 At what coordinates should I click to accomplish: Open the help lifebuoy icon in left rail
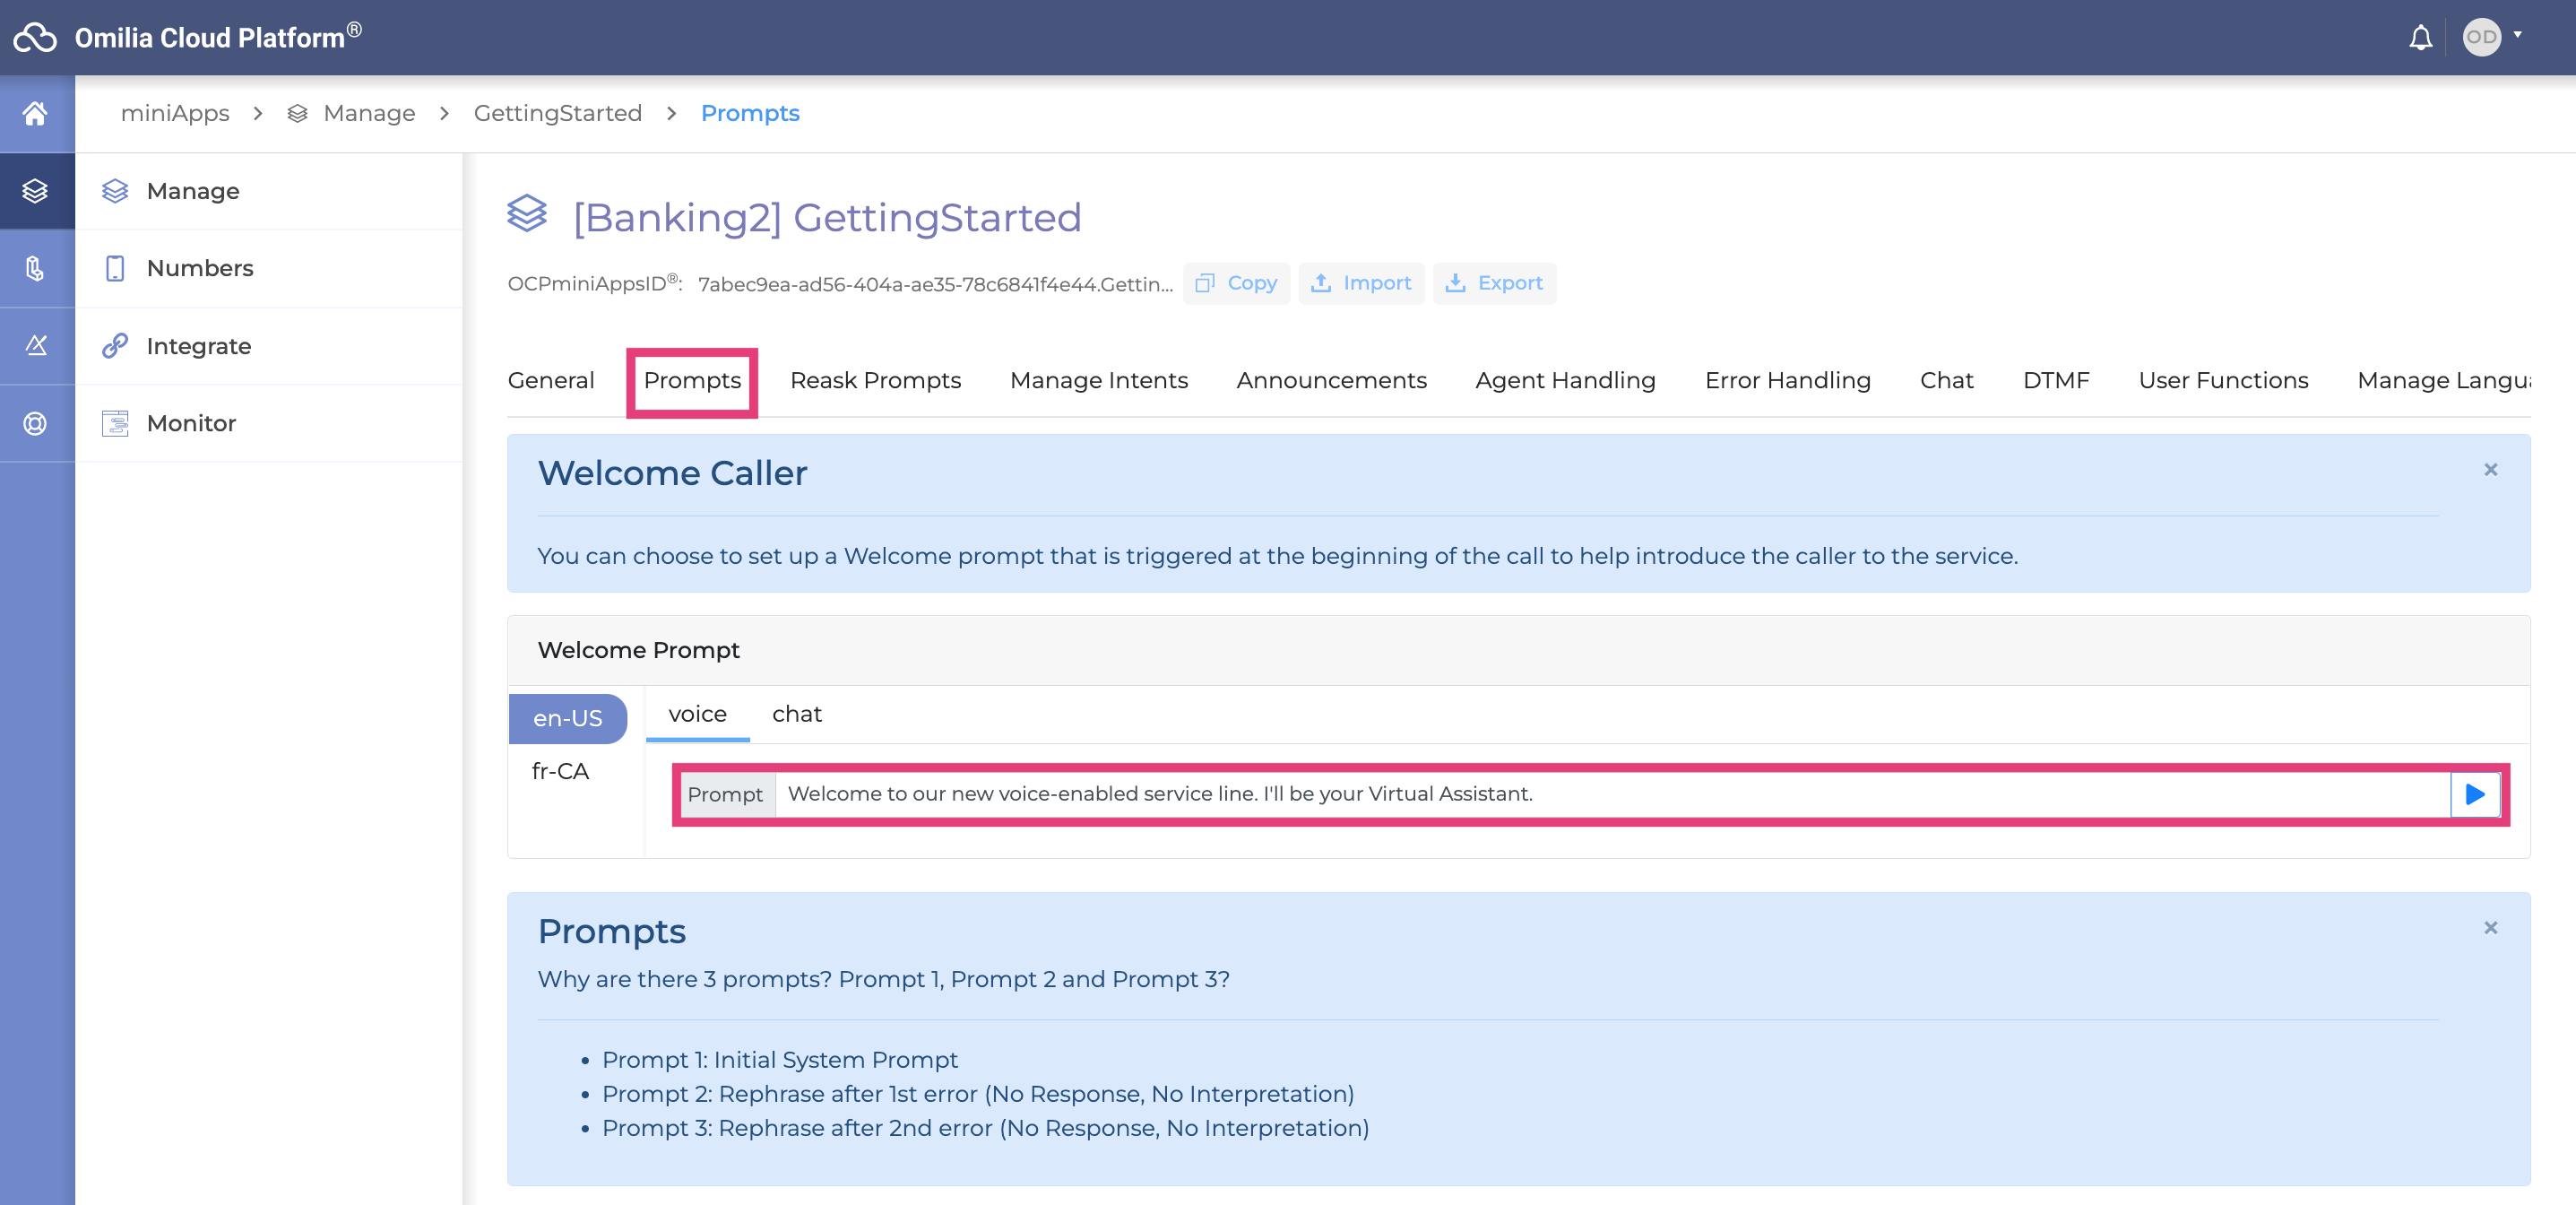click(x=36, y=423)
